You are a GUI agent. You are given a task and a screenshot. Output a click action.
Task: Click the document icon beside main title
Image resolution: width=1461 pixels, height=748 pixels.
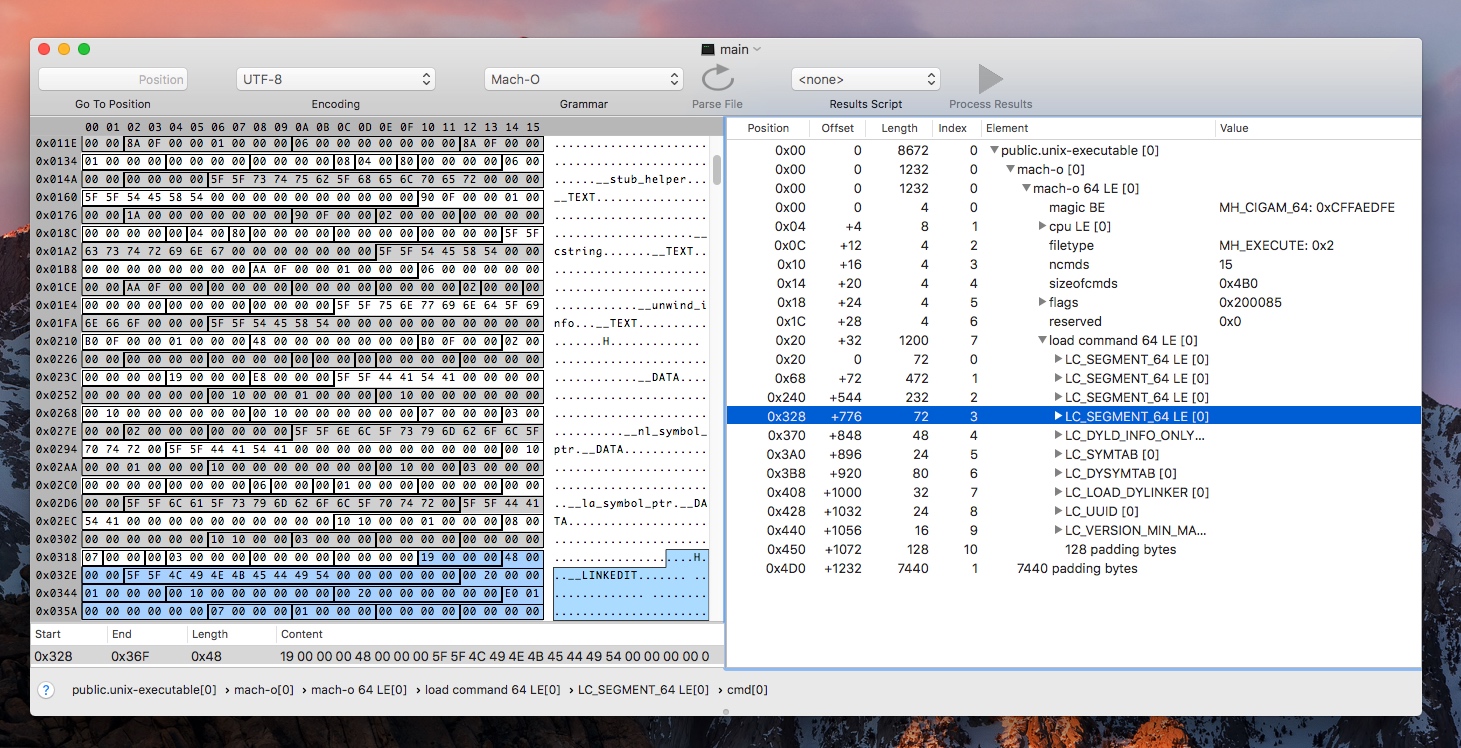[x=708, y=49]
